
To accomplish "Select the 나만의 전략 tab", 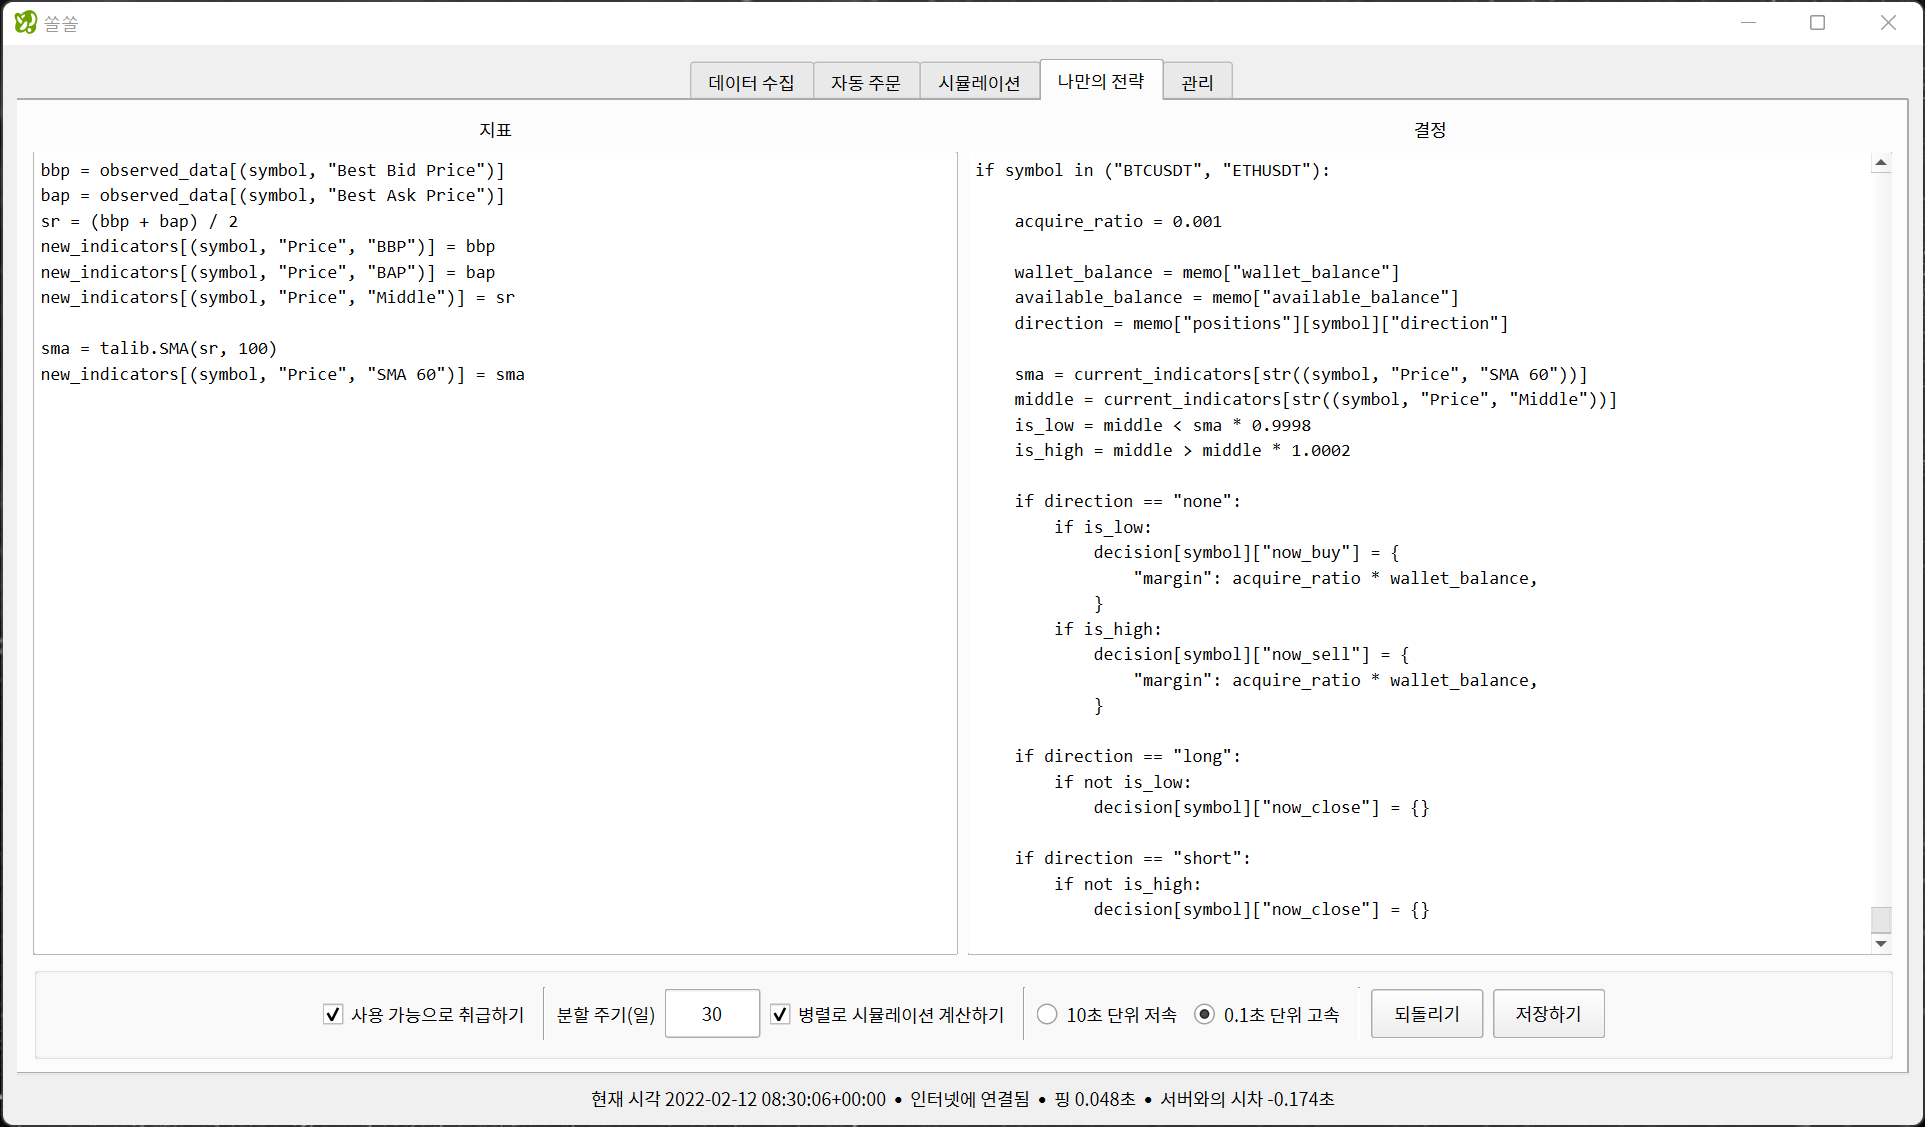I will [1100, 80].
